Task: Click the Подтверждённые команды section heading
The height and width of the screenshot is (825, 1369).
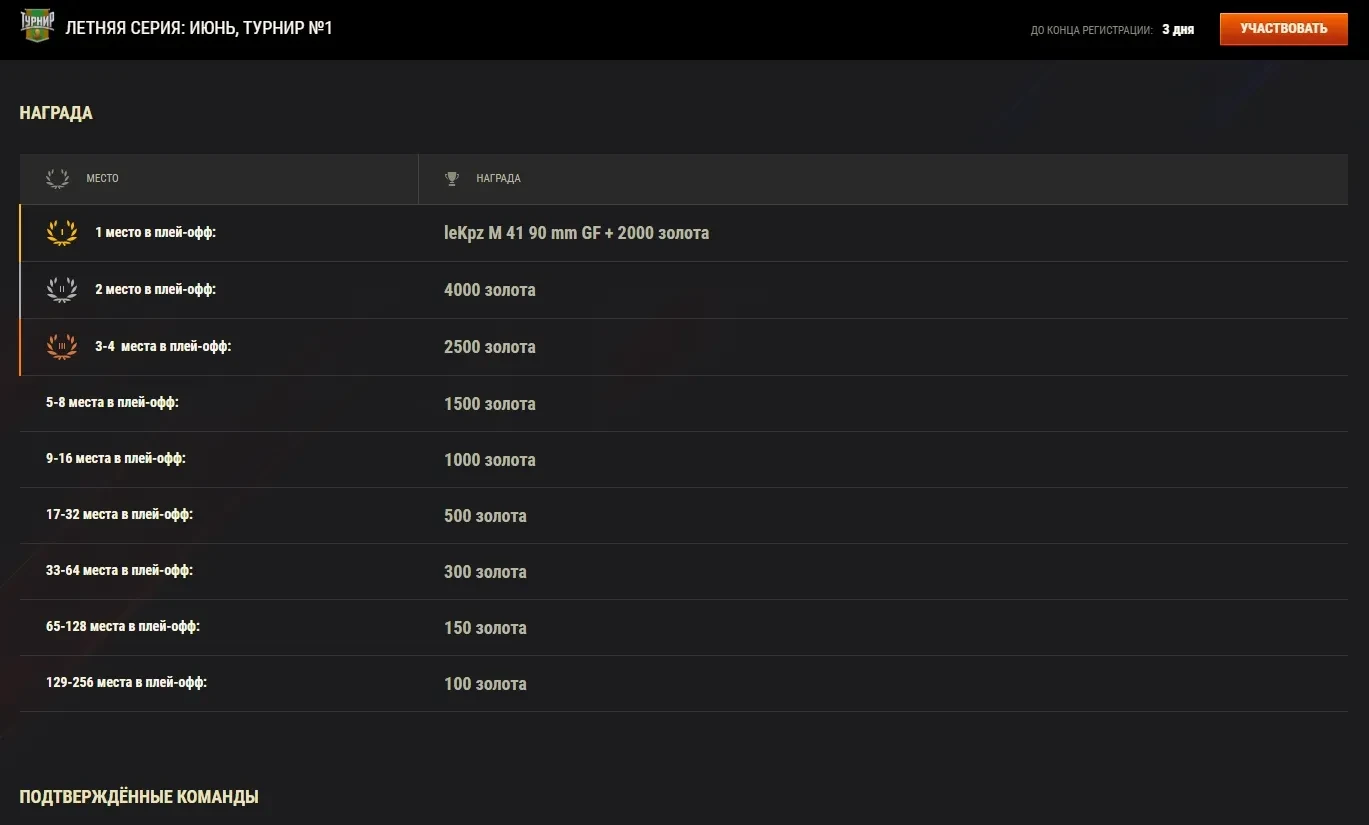Action: [139, 797]
